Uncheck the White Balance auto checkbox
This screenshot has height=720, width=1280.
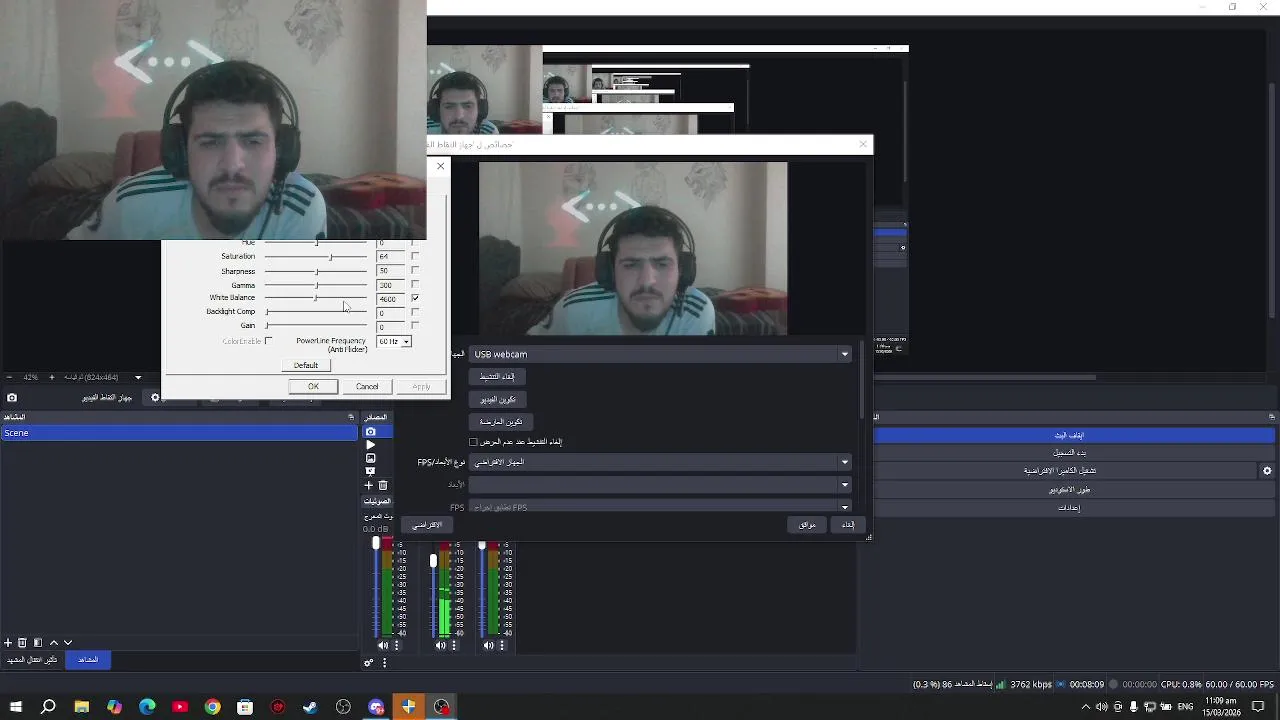click(415, 298)
